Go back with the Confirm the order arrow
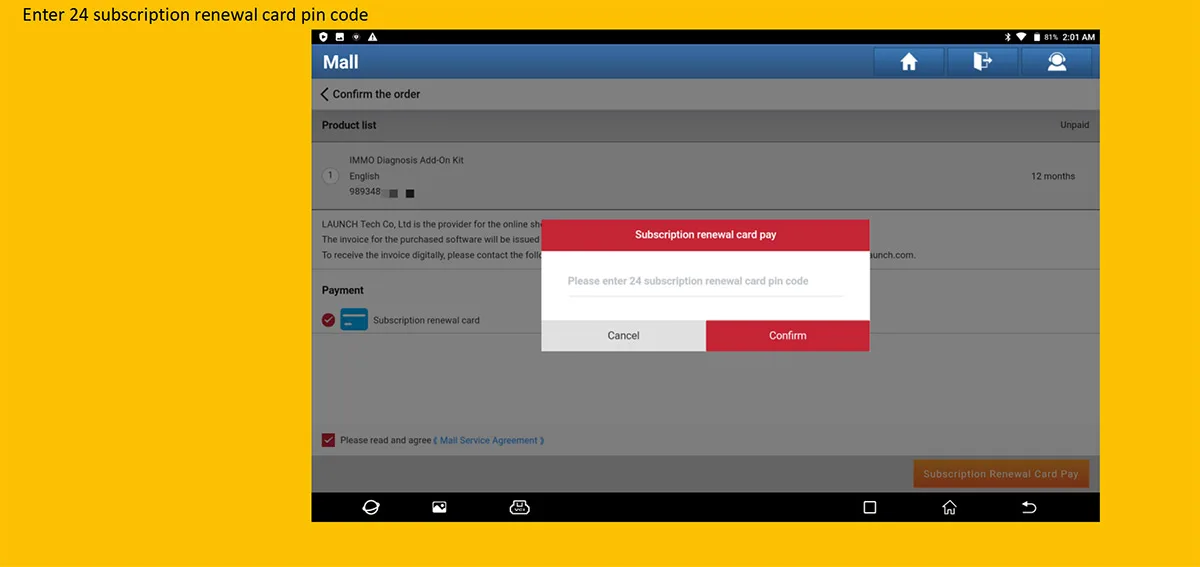Viewport: 1200px width, 567px height. [x=325, y=94]
